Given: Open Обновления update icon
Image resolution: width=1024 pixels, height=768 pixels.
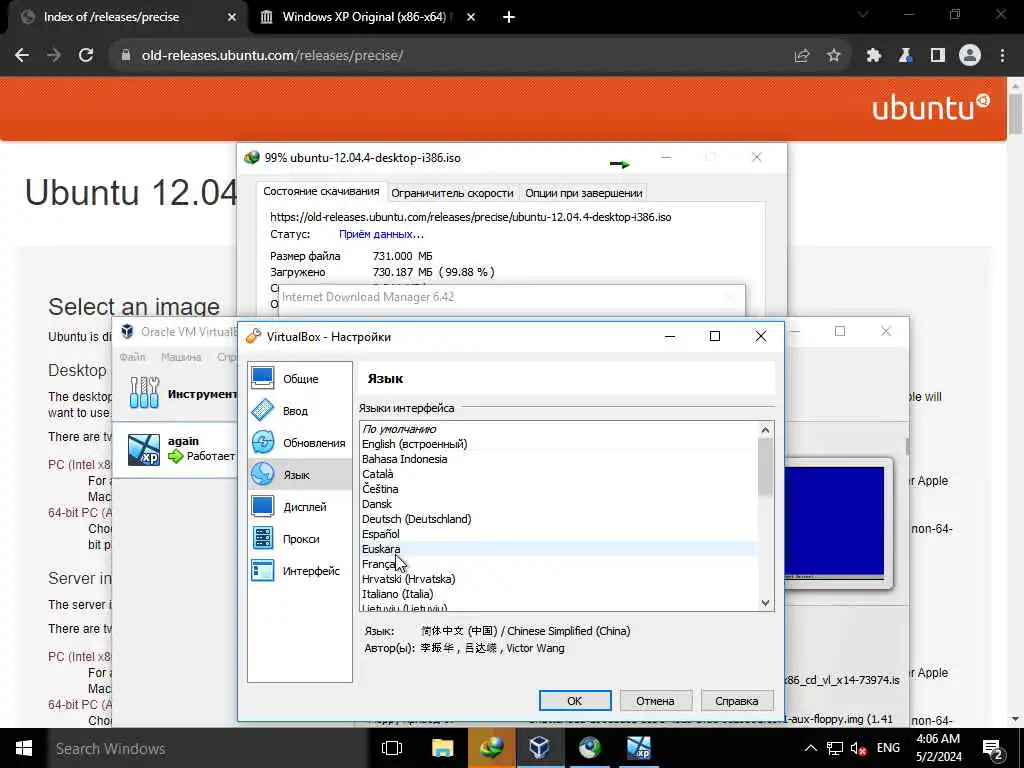Looking at the screenshot, I should click(263, 442).
